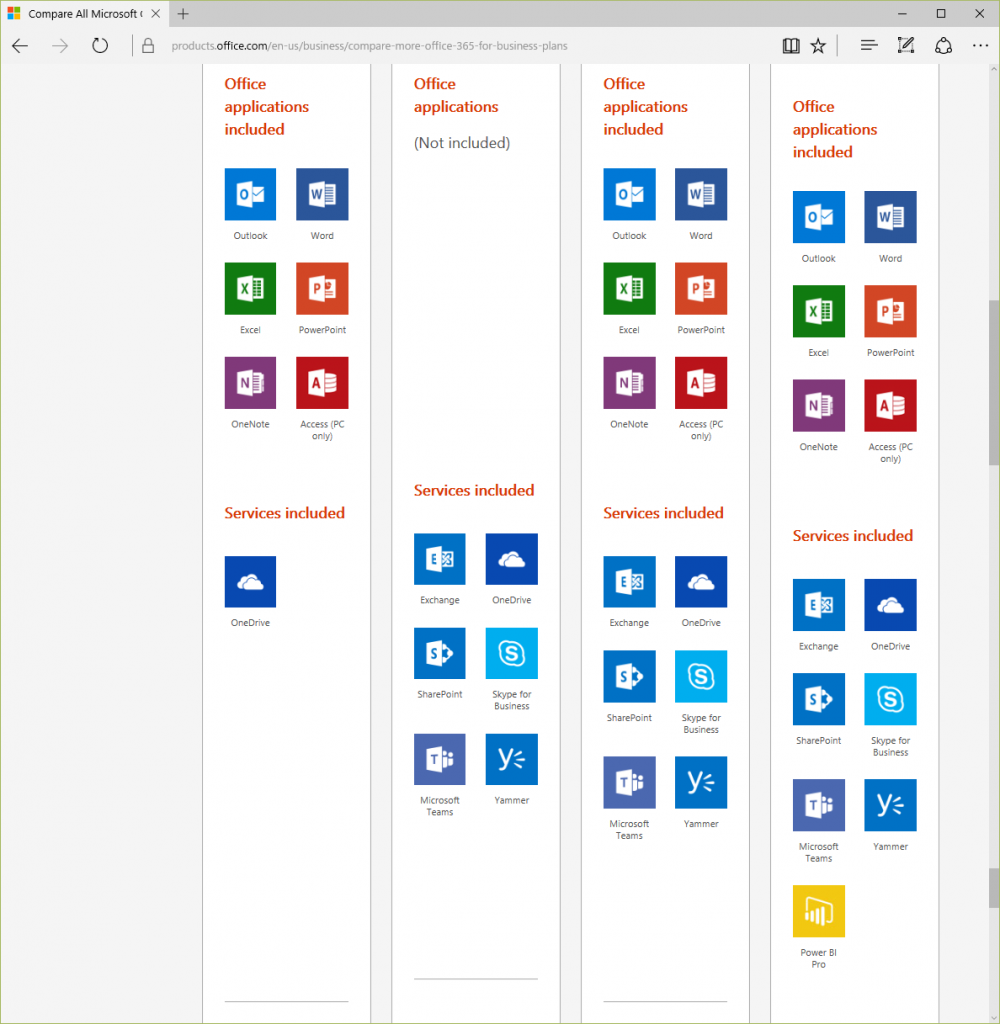Click Microsoft Teams icon in the second plan column

(x=440, y=759)
